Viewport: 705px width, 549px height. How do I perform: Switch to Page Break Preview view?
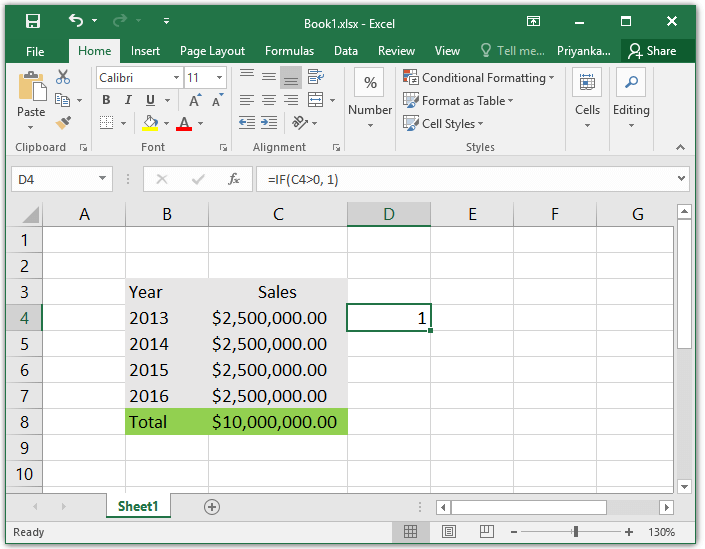point(486,532)
